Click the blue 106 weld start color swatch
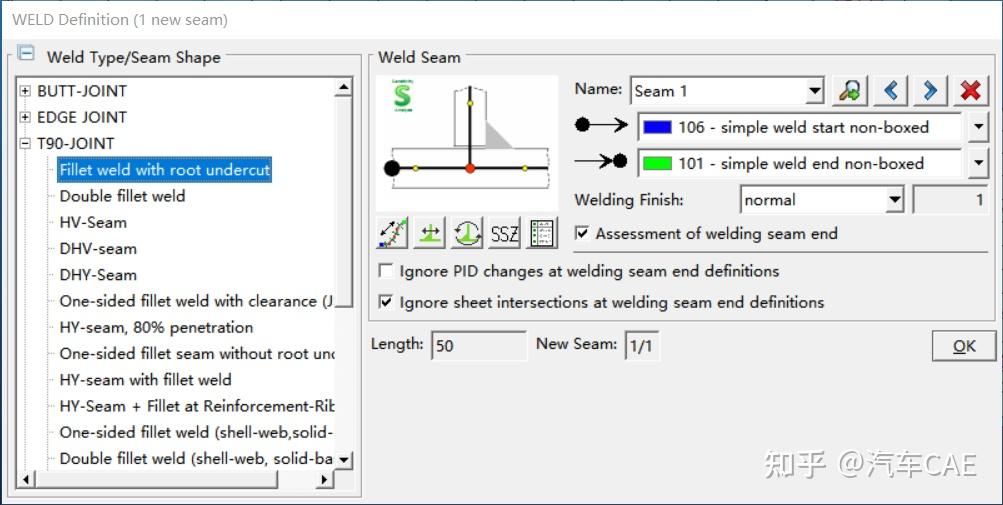The height and width of the screenshot is (505, 1003). click(658, 127)
